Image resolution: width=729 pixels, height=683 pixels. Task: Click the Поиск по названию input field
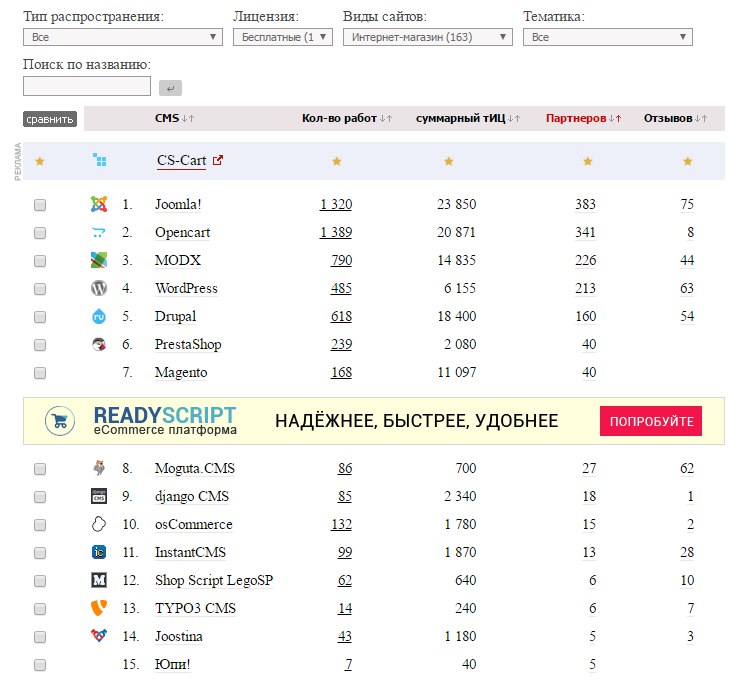pos(87,86)
